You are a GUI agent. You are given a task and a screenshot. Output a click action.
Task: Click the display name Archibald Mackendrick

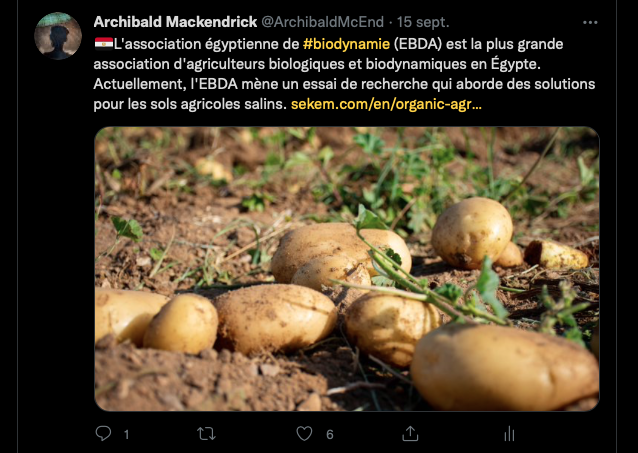tap(175, 22)
